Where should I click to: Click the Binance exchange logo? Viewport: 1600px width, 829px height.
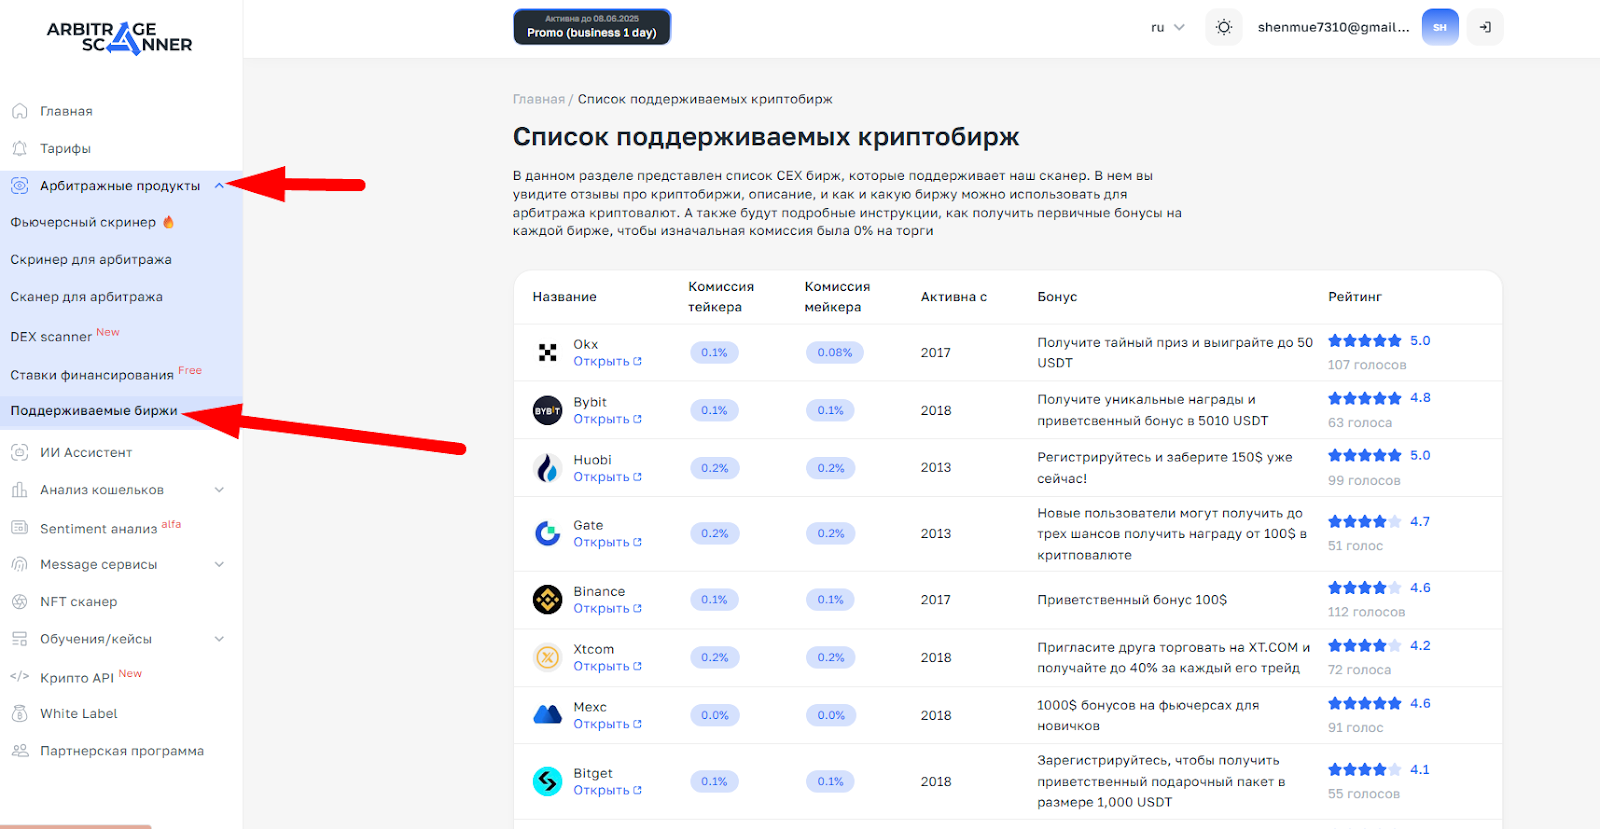(x=548, y=600)
